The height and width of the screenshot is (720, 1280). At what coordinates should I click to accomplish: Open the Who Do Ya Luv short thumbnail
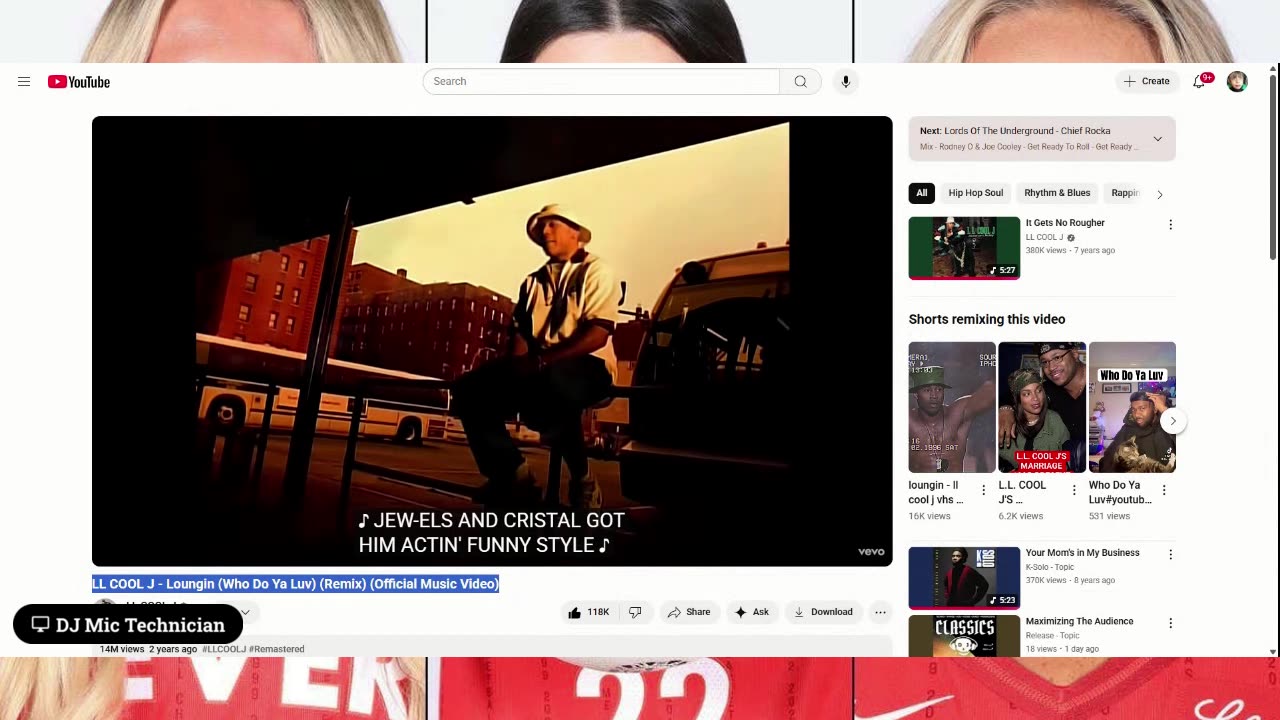[x=1132, y=407]
